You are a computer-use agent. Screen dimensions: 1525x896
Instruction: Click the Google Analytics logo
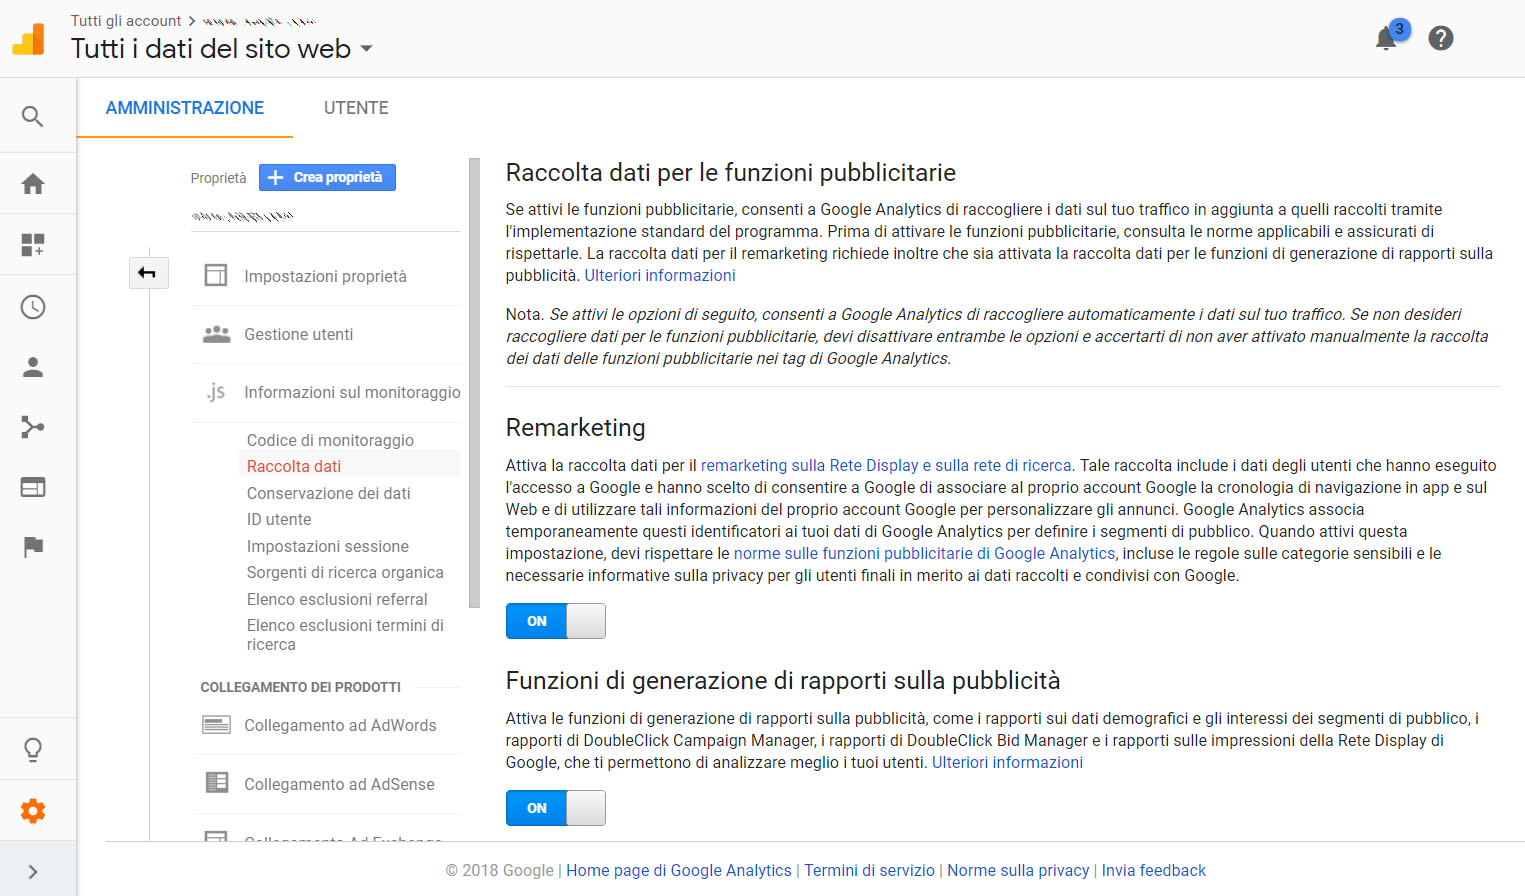point(28,39)
